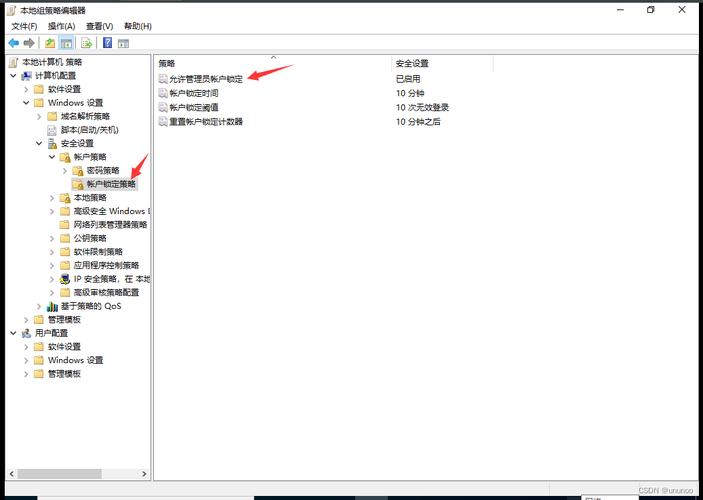Select the 重置帐户锁定计数器 policy row

pyautogui.click(x=206, y=122)
